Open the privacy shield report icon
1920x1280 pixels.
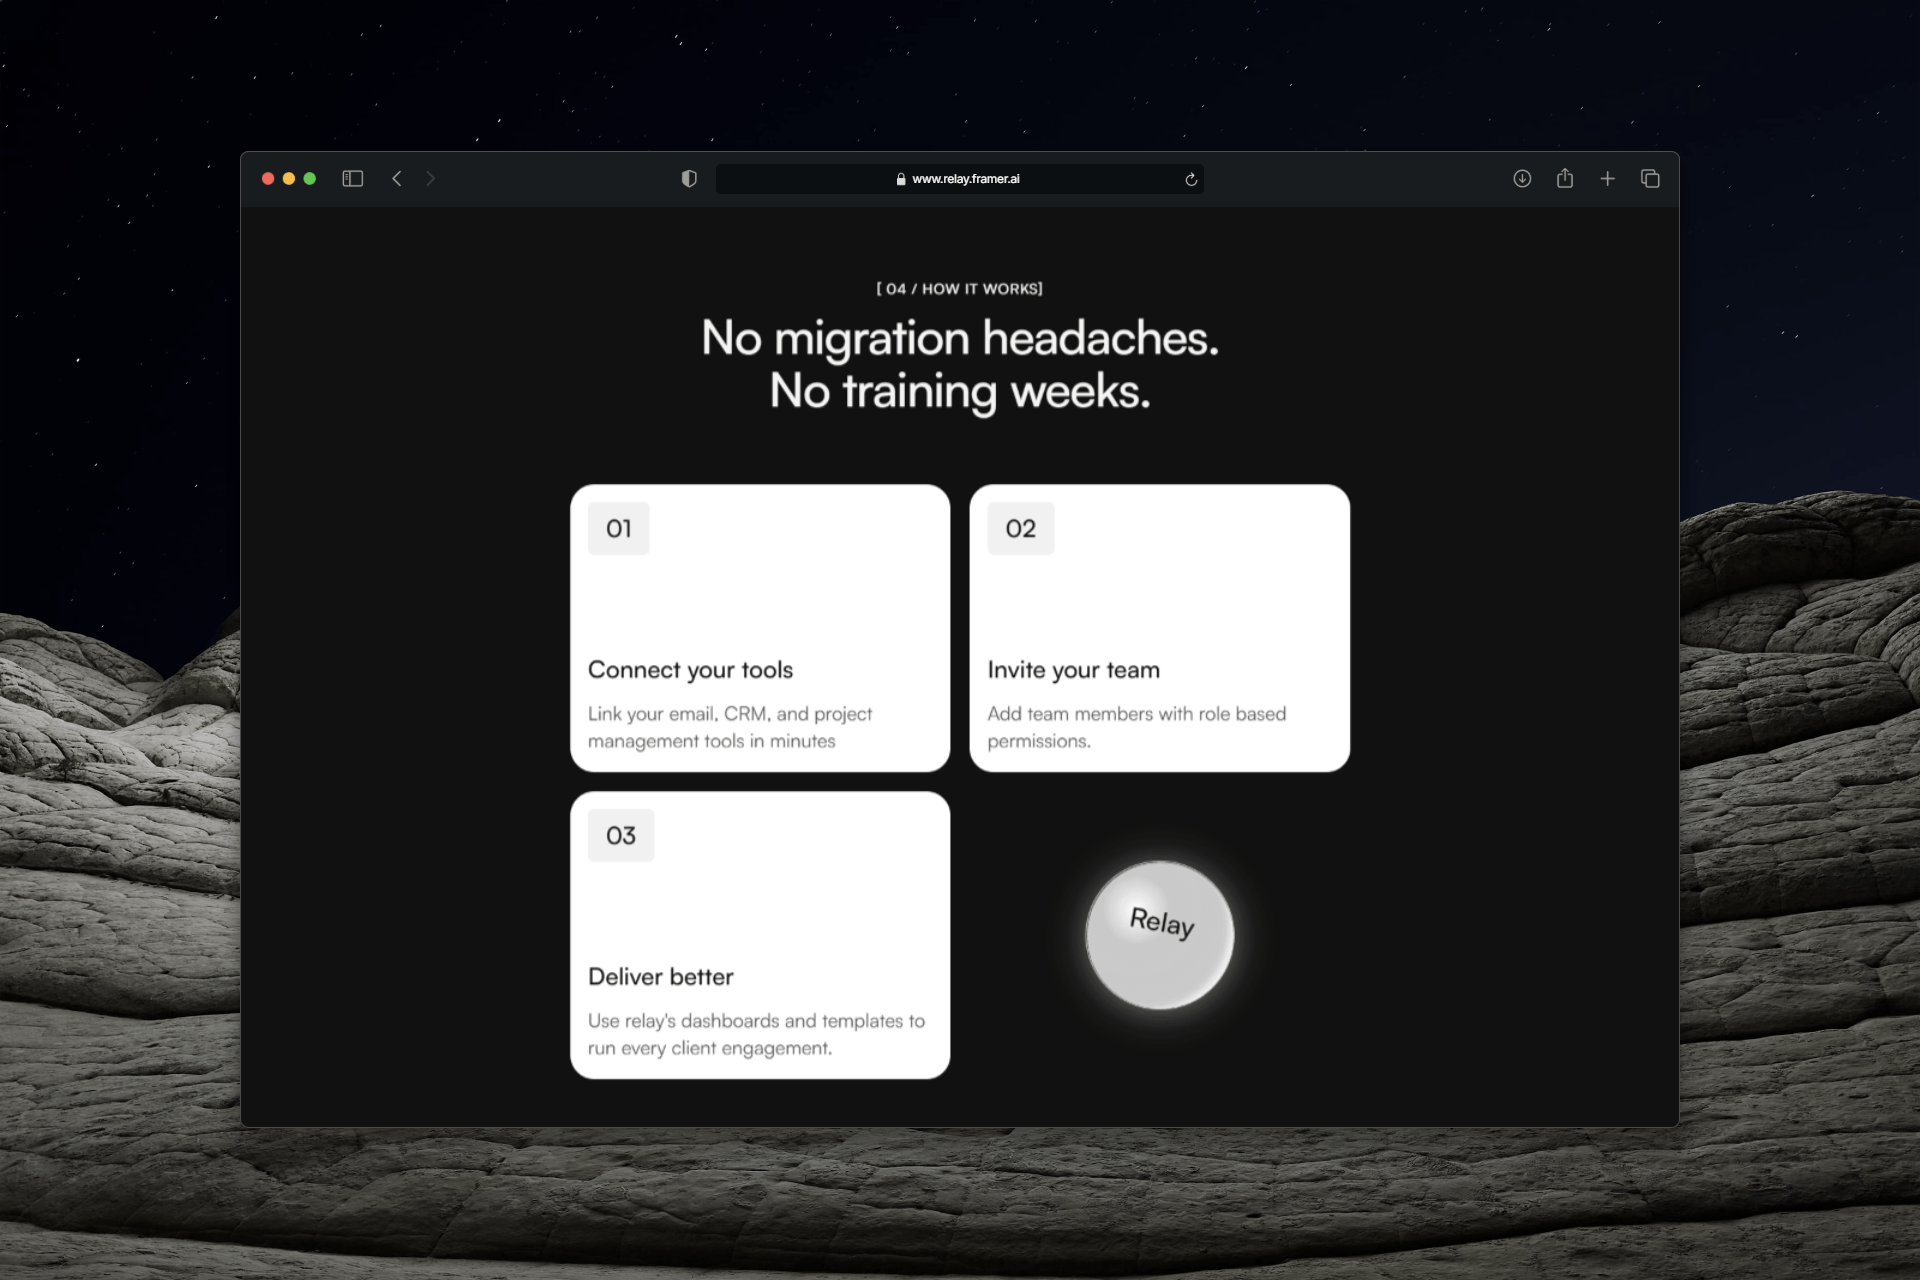pyautogui.click(x=689, y=179)
